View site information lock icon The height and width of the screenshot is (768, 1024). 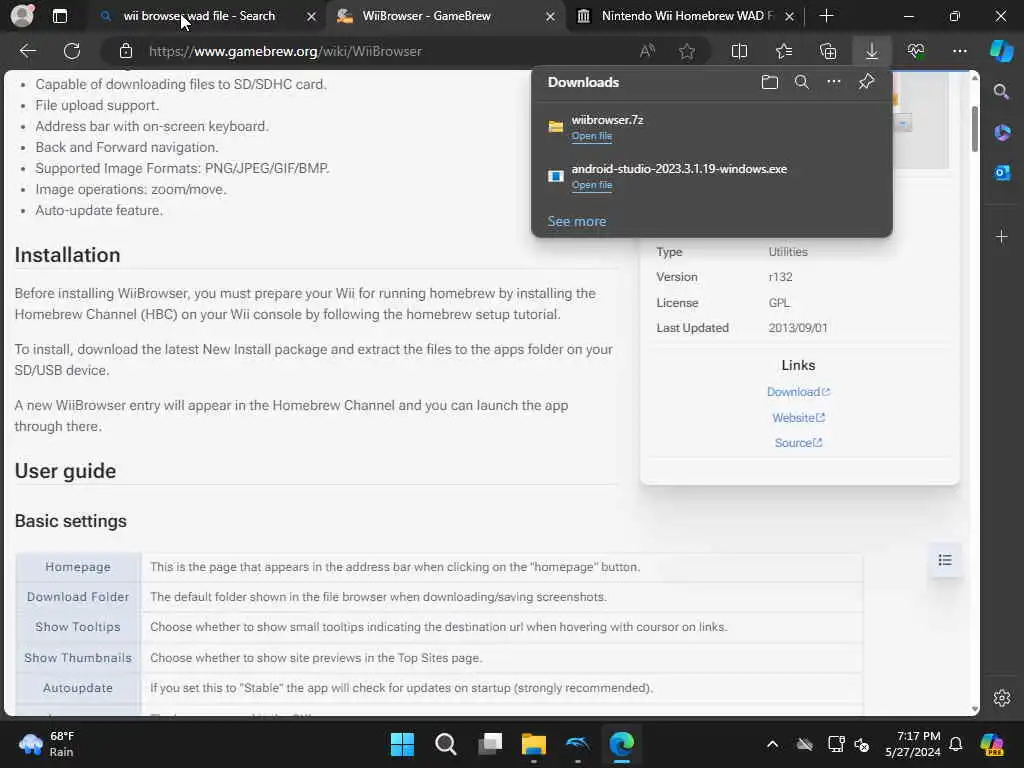coord(126,51)
